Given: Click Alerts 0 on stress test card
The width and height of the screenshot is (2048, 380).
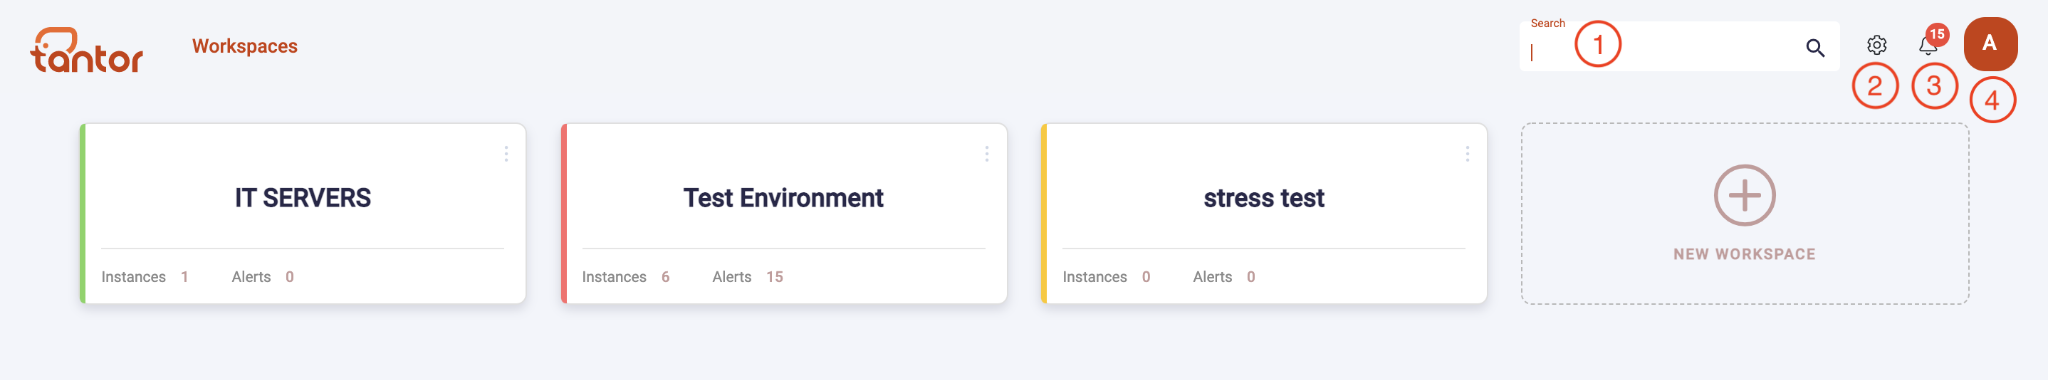Looking at the screenshot, I should 1224,277.
